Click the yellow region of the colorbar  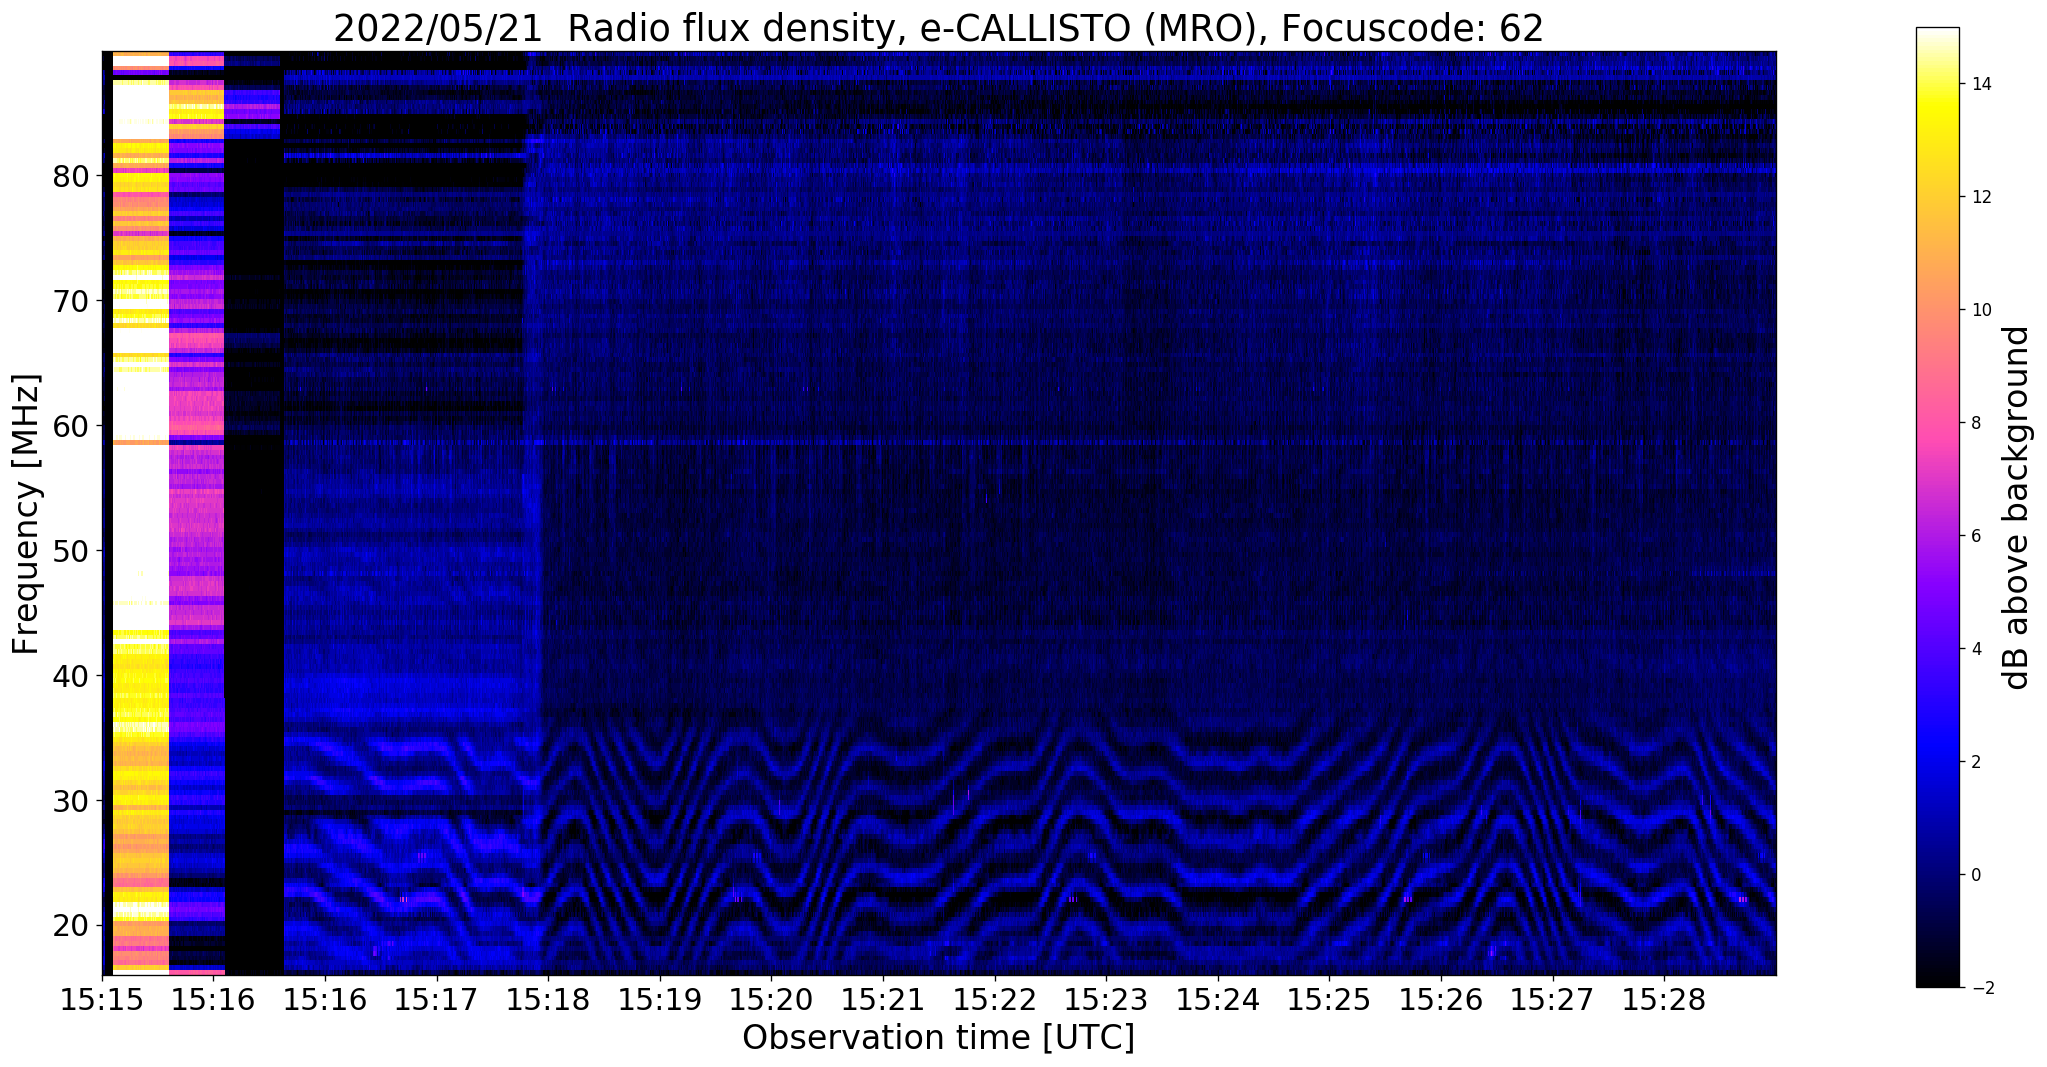point(1937,110)
